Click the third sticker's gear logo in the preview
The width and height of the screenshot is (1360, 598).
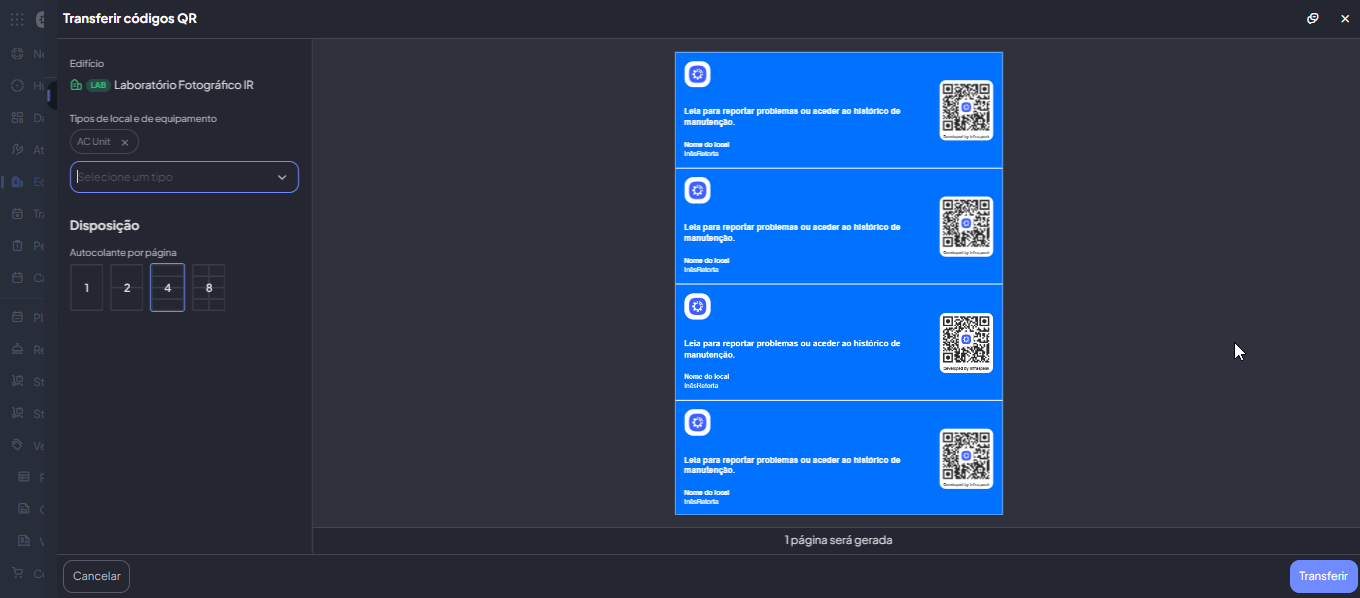[x=697, y=306]
